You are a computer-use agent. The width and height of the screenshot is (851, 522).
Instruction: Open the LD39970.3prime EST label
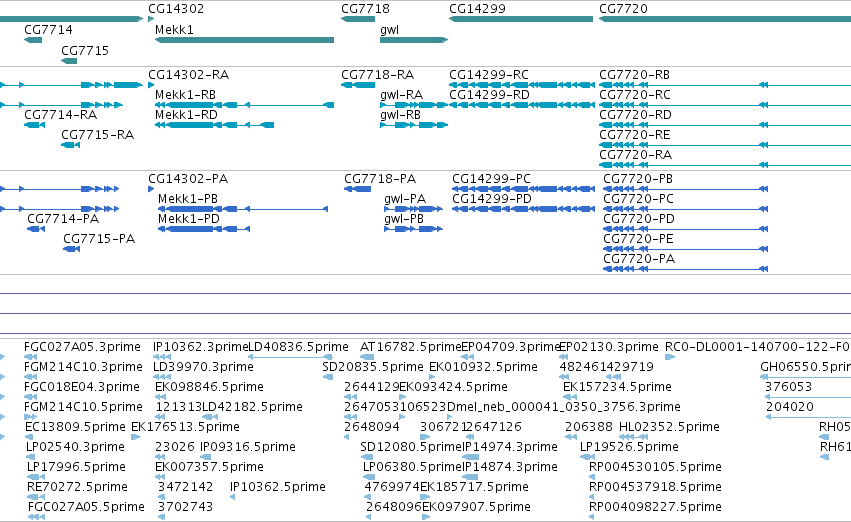[203, 367]
